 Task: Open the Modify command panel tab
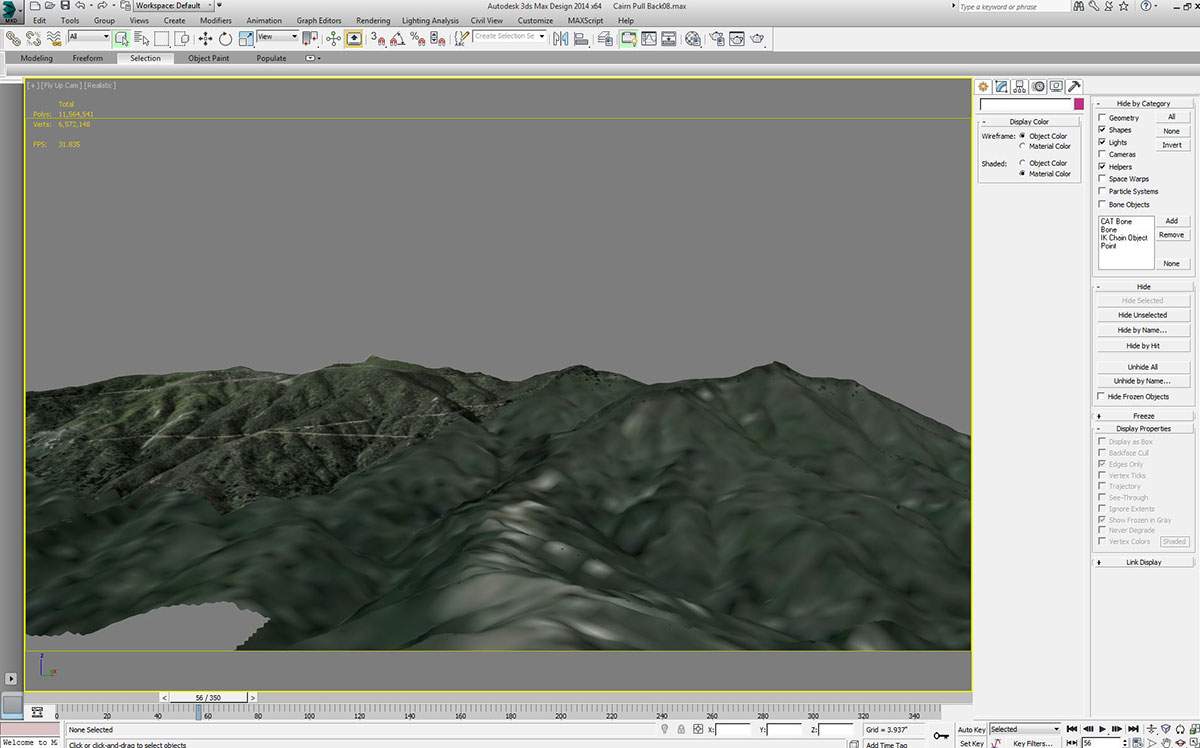[1001, 87]
